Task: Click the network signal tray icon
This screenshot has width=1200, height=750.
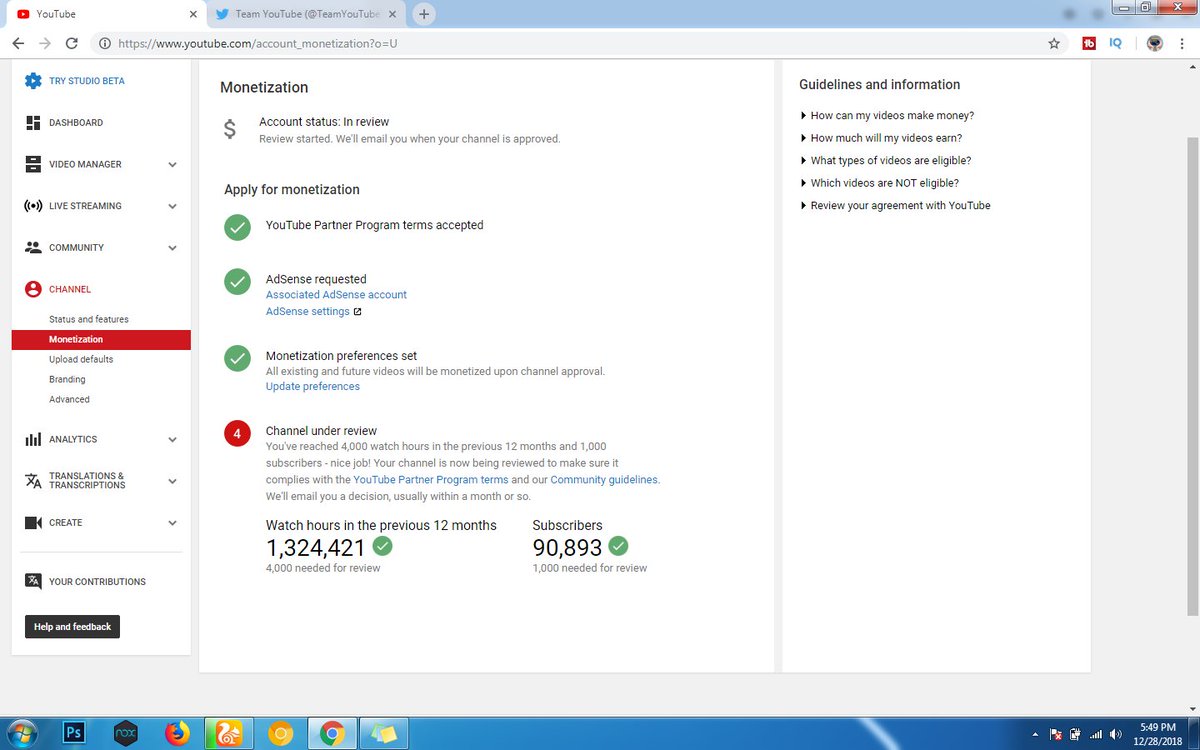Action: (x=1095, y=735)
